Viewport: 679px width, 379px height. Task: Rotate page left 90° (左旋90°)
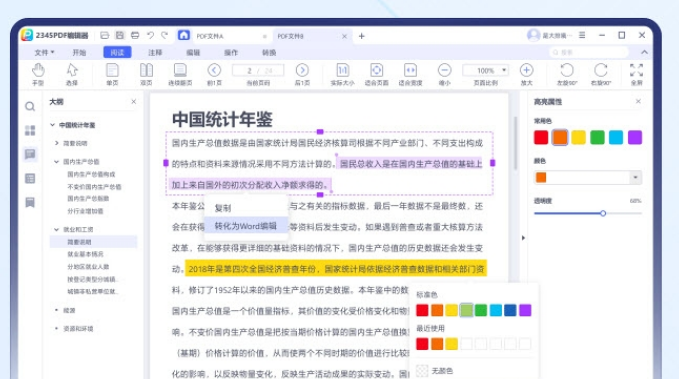tap(567, 74)
